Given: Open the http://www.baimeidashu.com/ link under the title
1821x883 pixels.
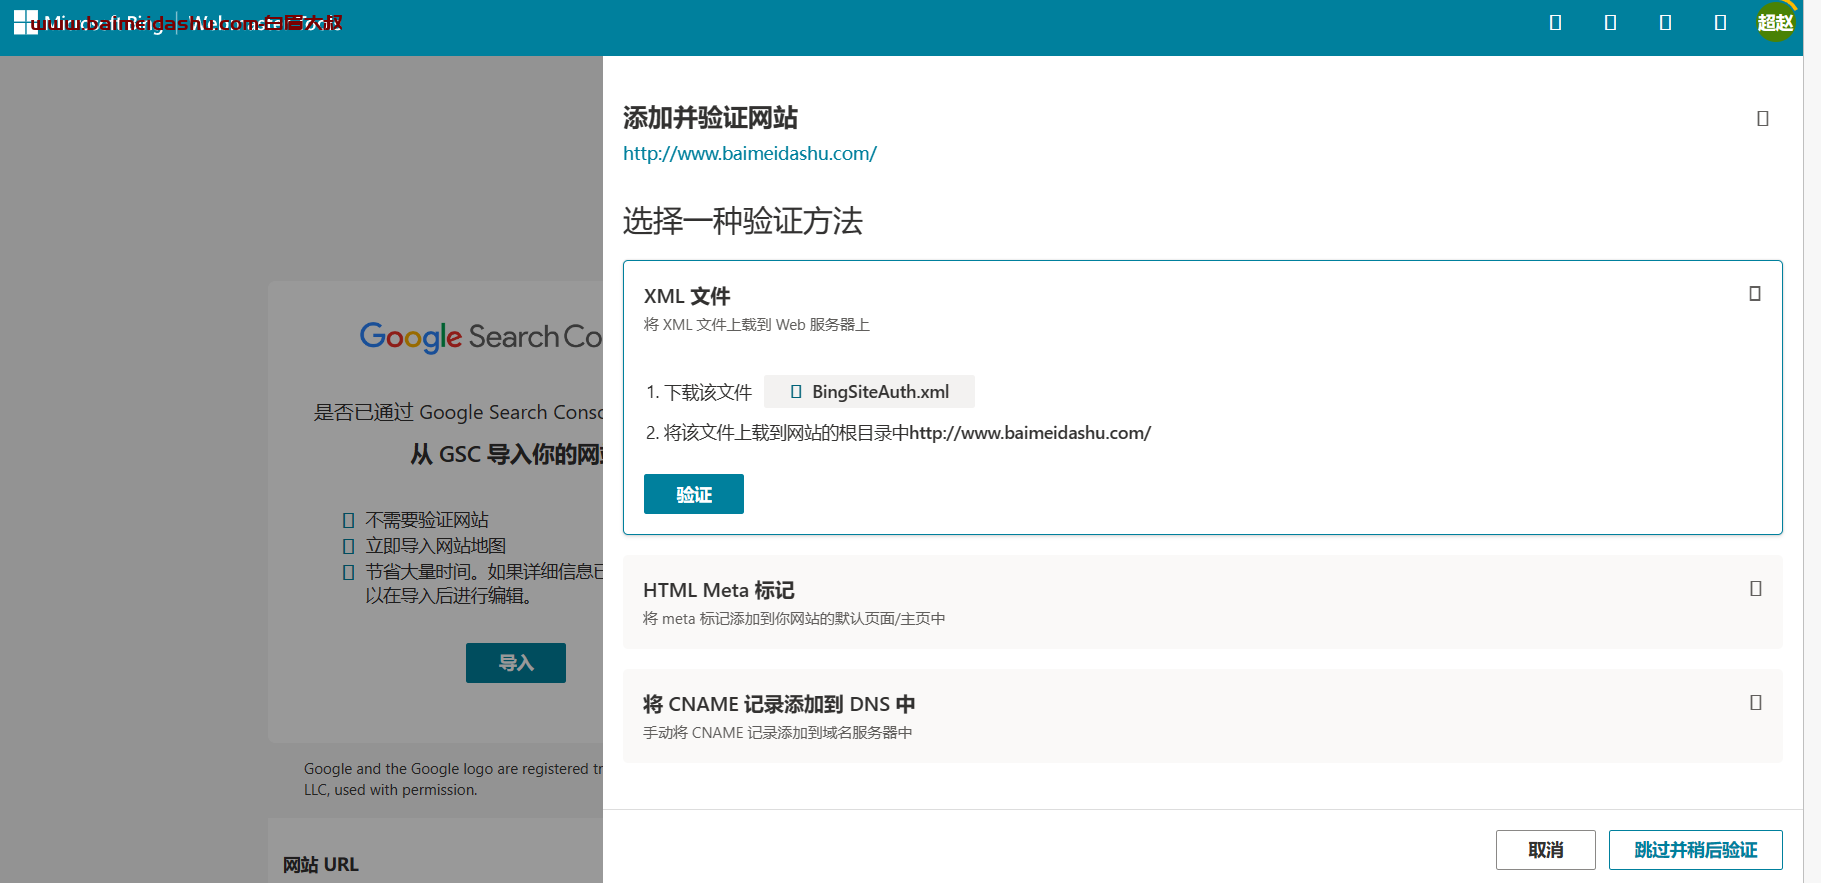Looking at the screenshot, I should click(750, 153).
